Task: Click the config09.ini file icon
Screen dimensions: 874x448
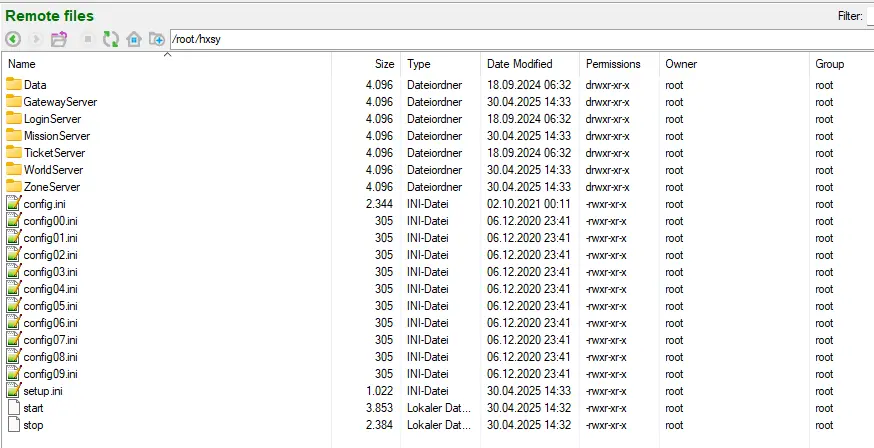Action: (14, 374)
